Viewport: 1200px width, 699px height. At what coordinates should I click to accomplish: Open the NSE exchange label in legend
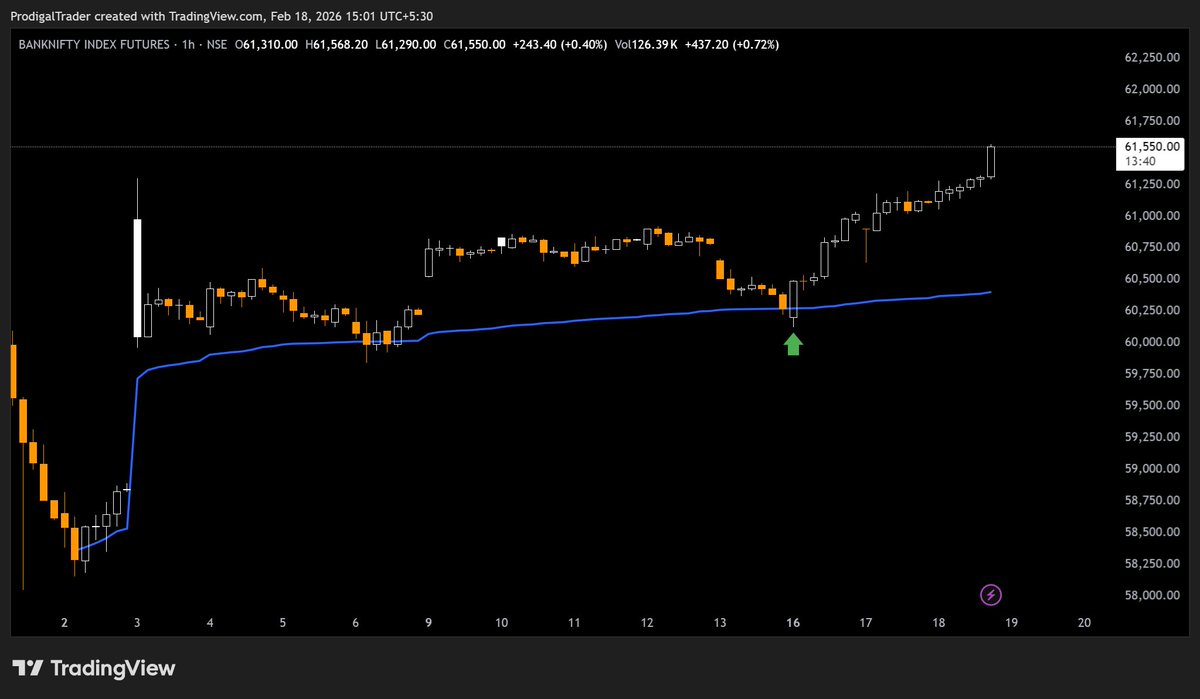point(220,44)
